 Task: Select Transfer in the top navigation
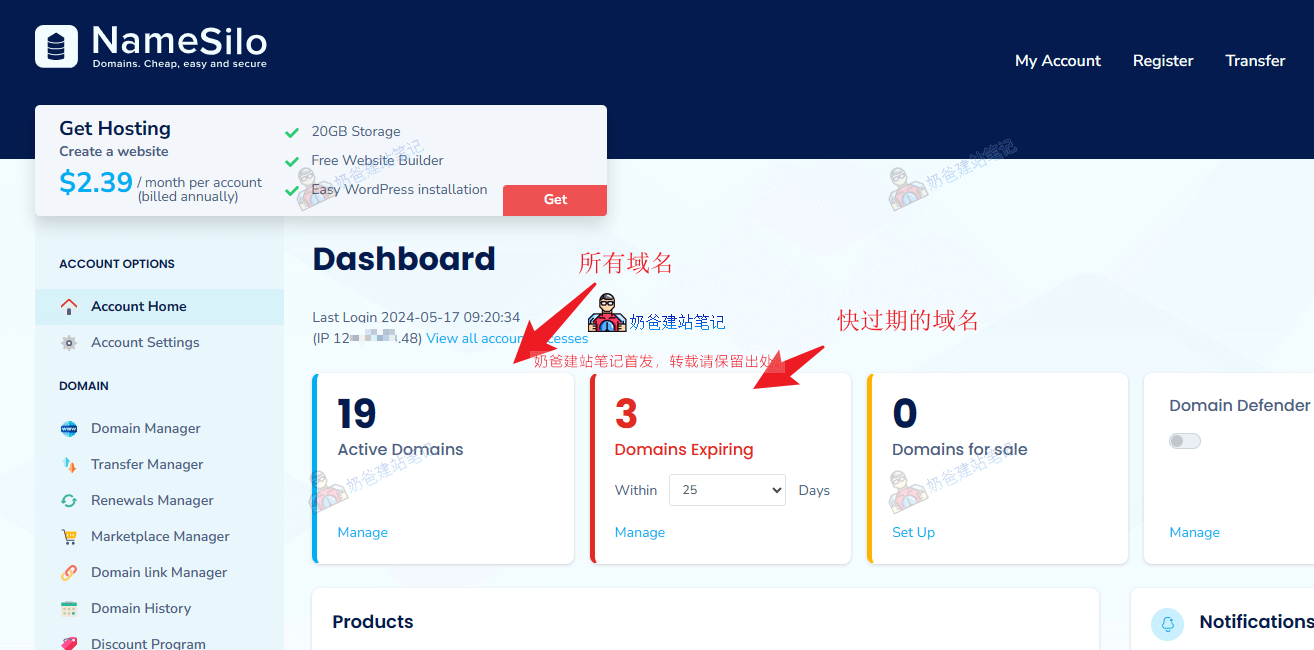pyautogui.click(x=1255, y=61)
